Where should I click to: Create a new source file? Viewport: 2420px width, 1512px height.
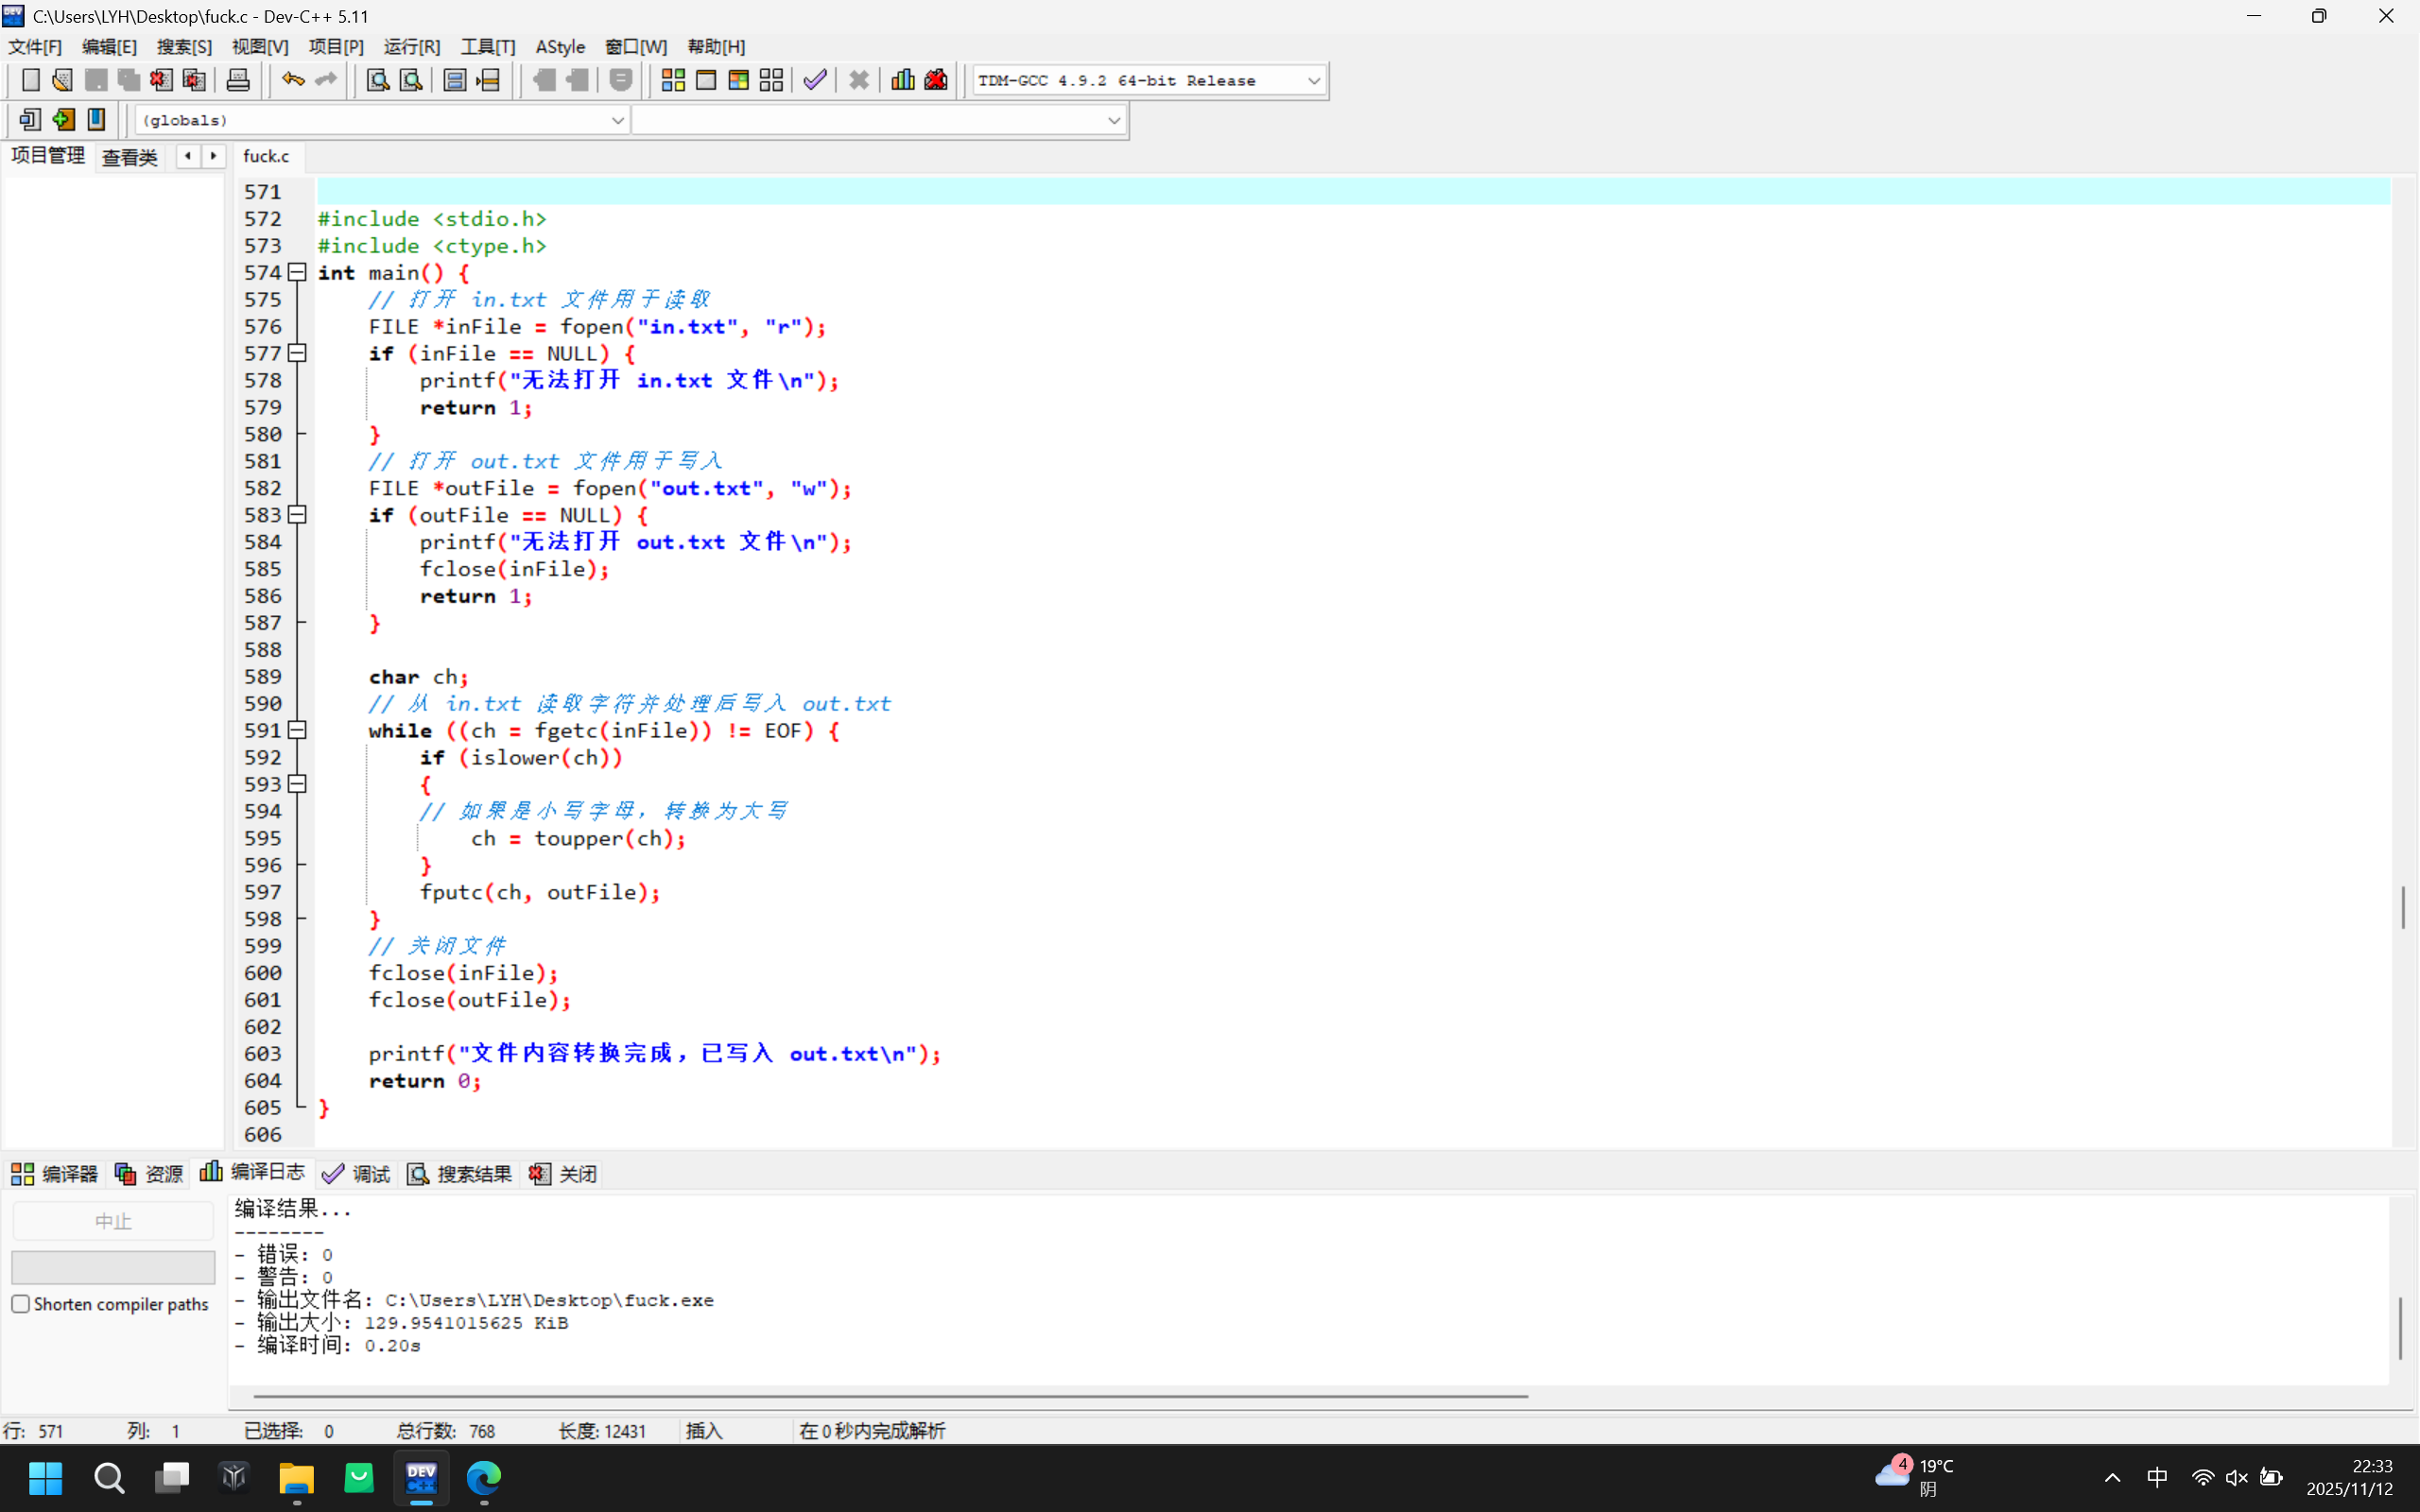click(x=31, y=79)
